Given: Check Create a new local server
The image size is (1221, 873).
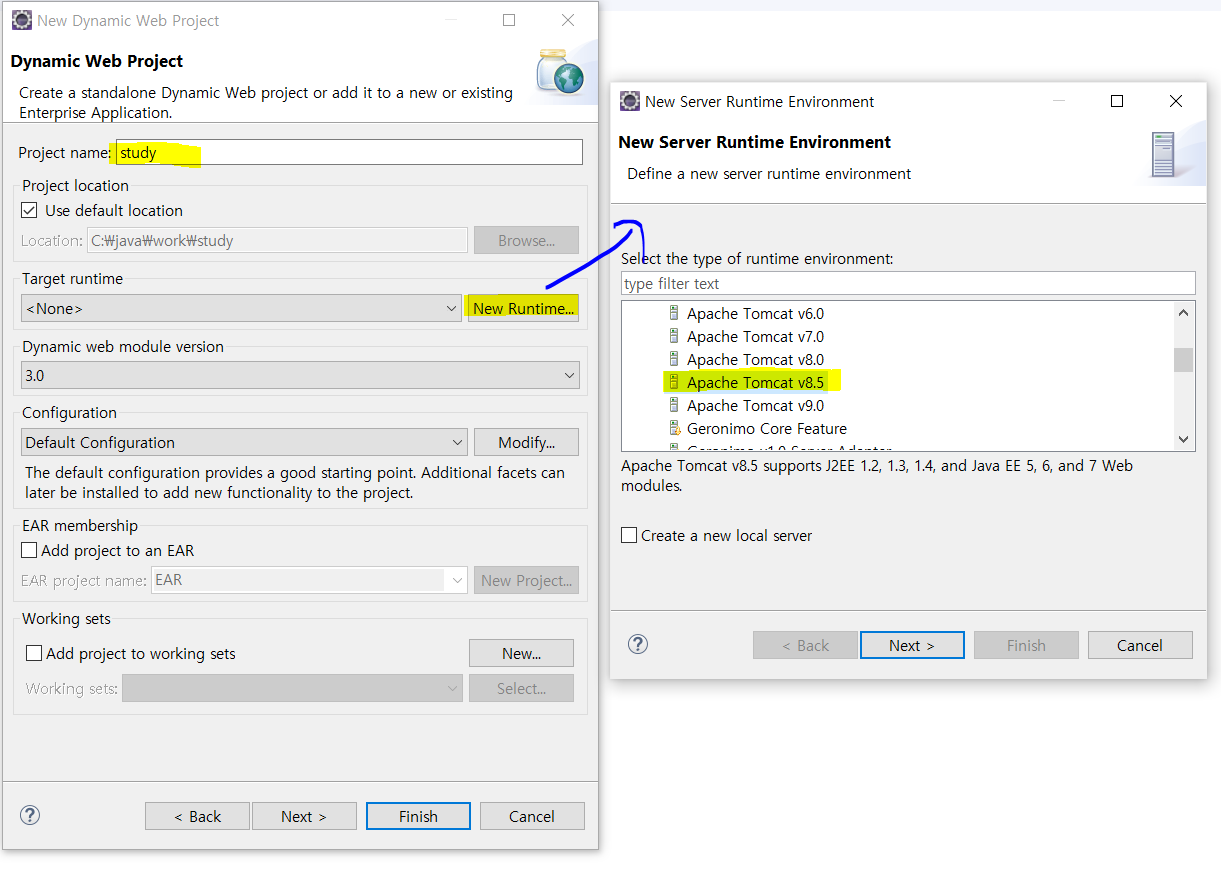Looking at the screenshot, I should (x=629, y=535).
